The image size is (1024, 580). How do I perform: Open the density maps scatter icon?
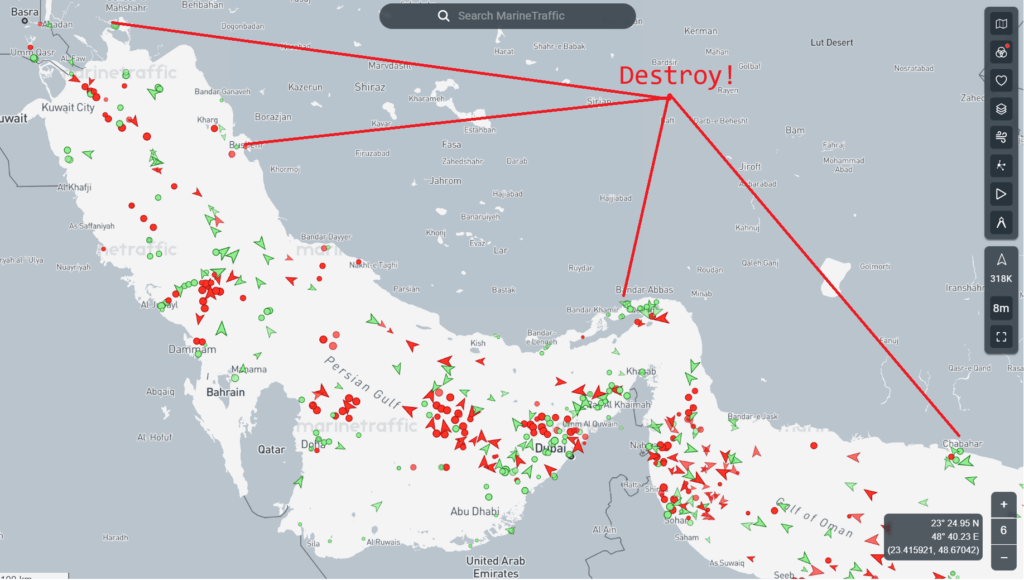click(1001, 165)
